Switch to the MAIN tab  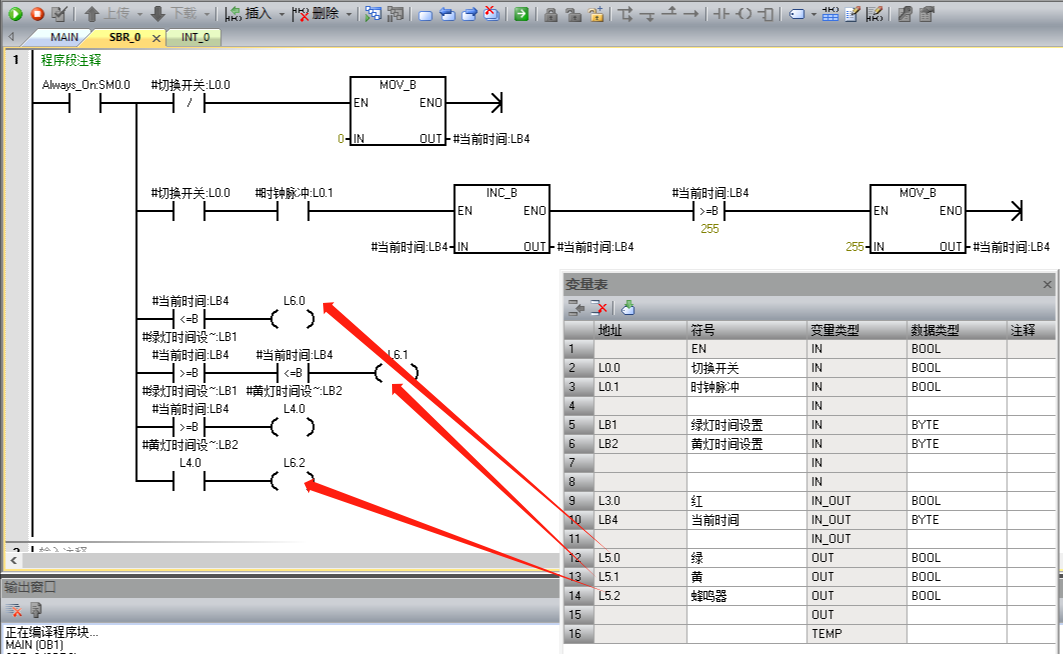point(64,37)
